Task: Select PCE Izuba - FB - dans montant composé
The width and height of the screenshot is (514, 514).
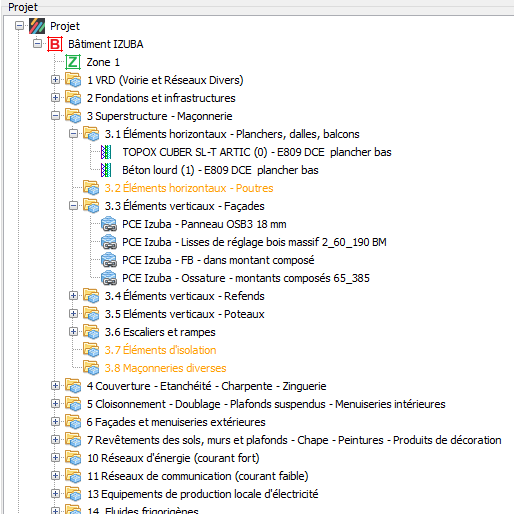Action: point(218,260)
